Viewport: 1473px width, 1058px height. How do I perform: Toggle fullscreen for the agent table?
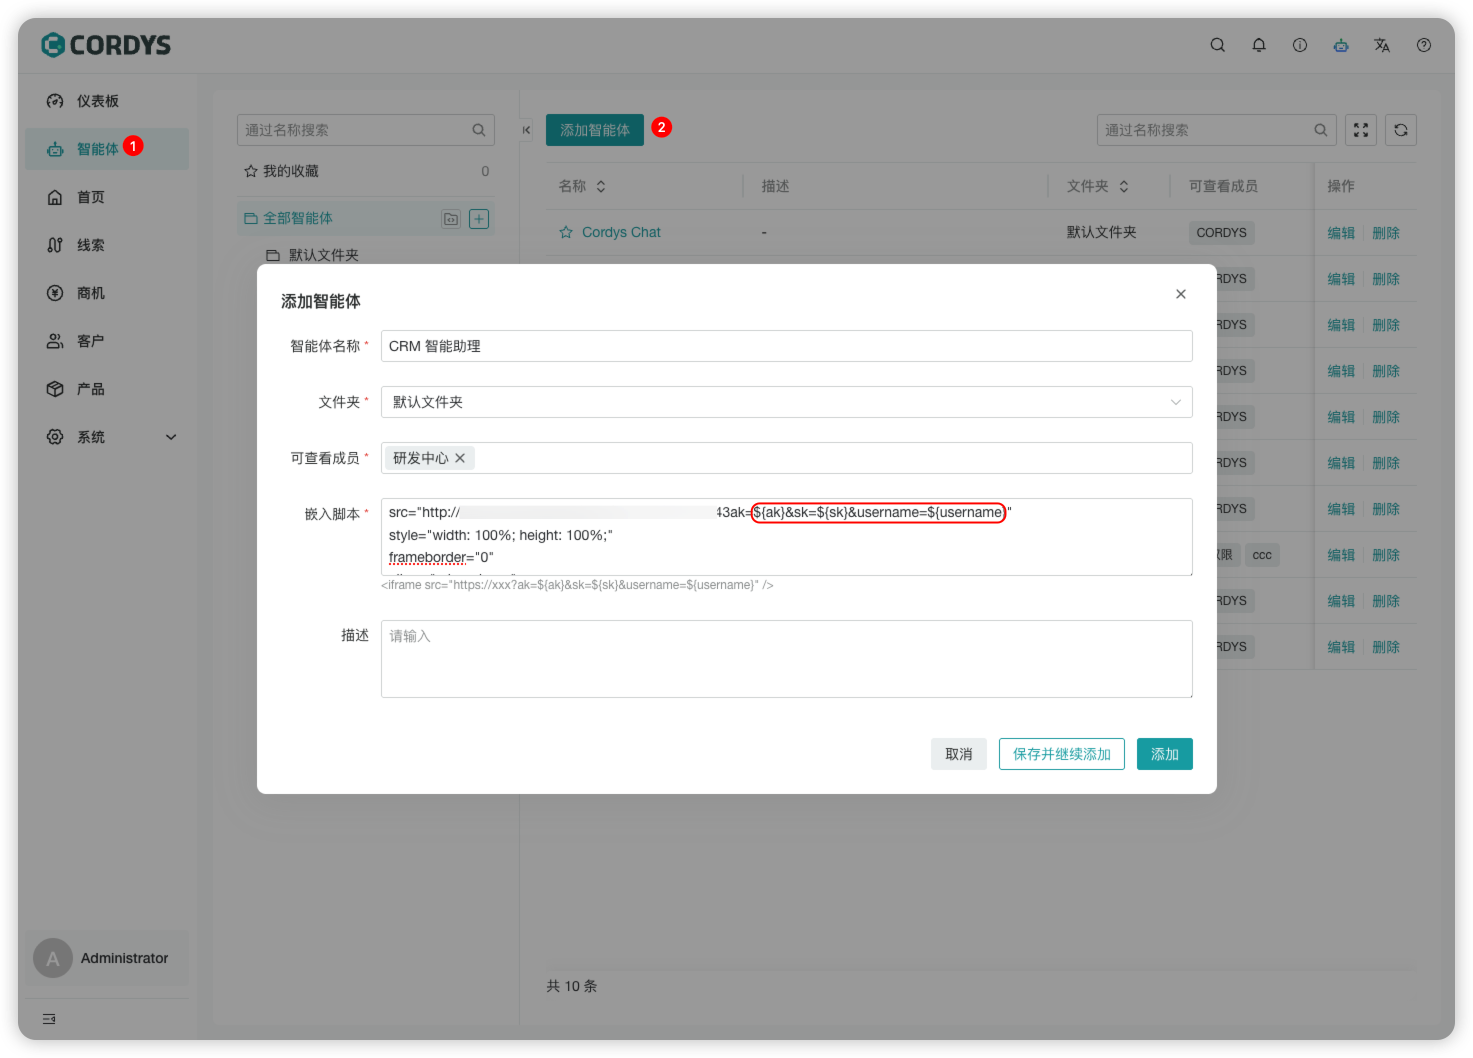(1361, 130)
